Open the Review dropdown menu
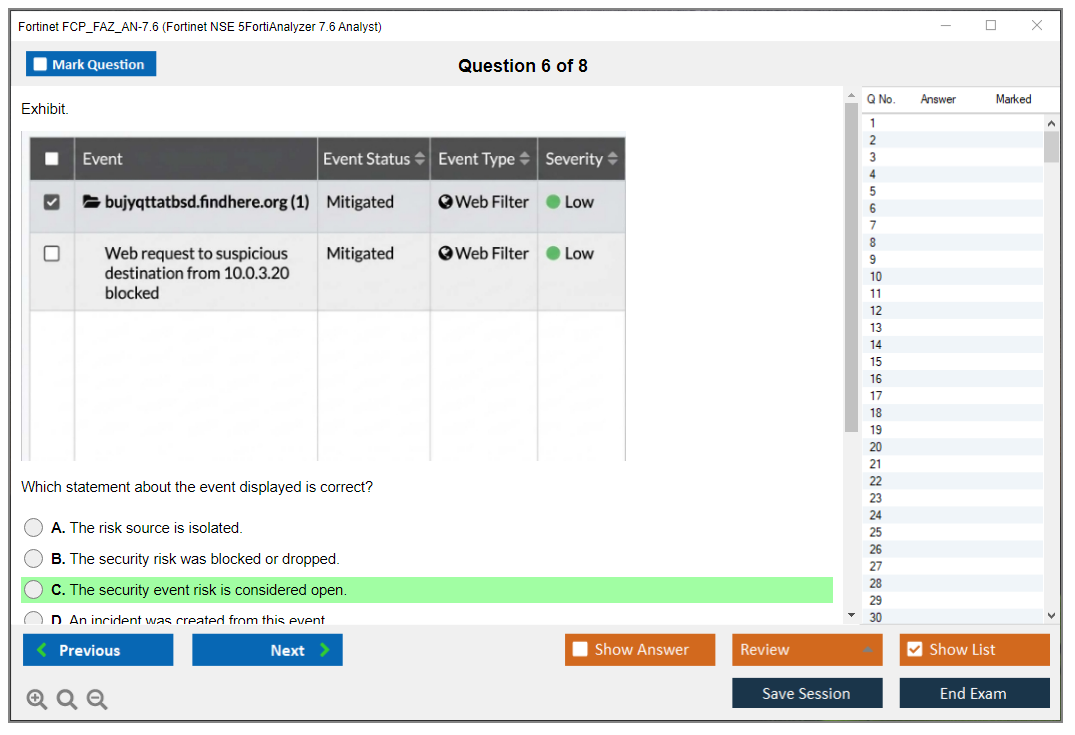1075x735 pixels. click(x=807, y=649)
